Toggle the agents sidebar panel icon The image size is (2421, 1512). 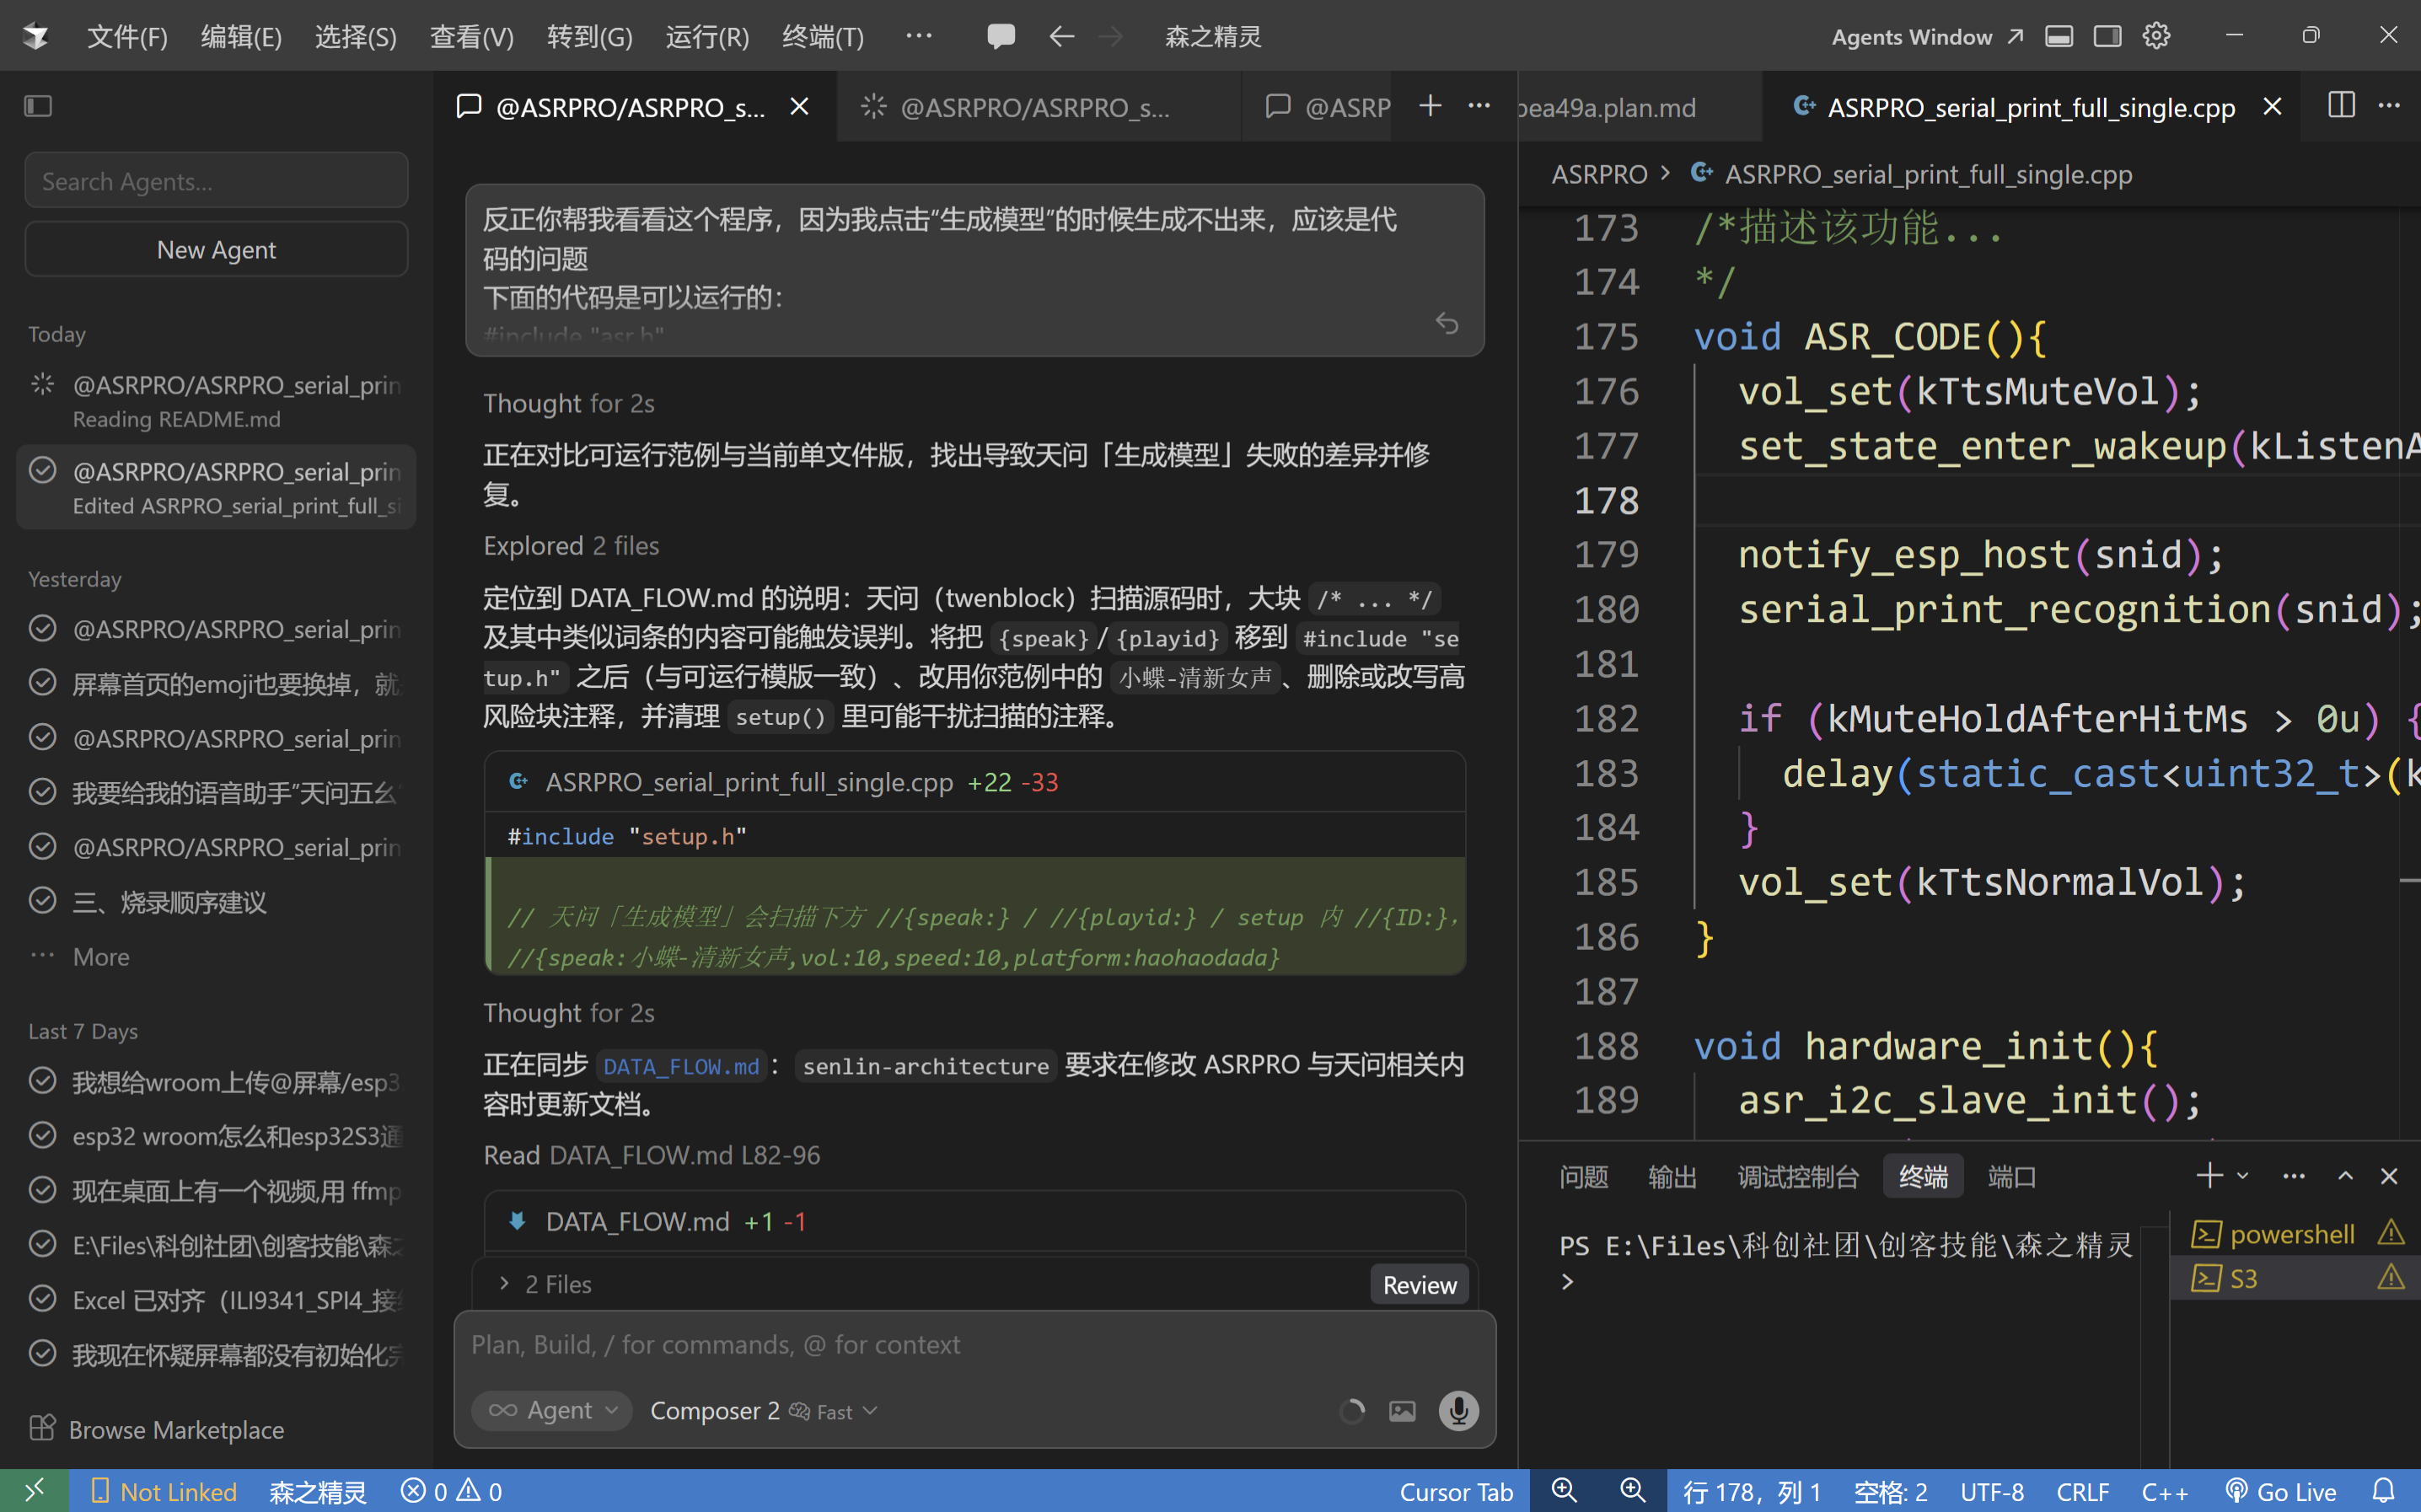click(38, 106)
